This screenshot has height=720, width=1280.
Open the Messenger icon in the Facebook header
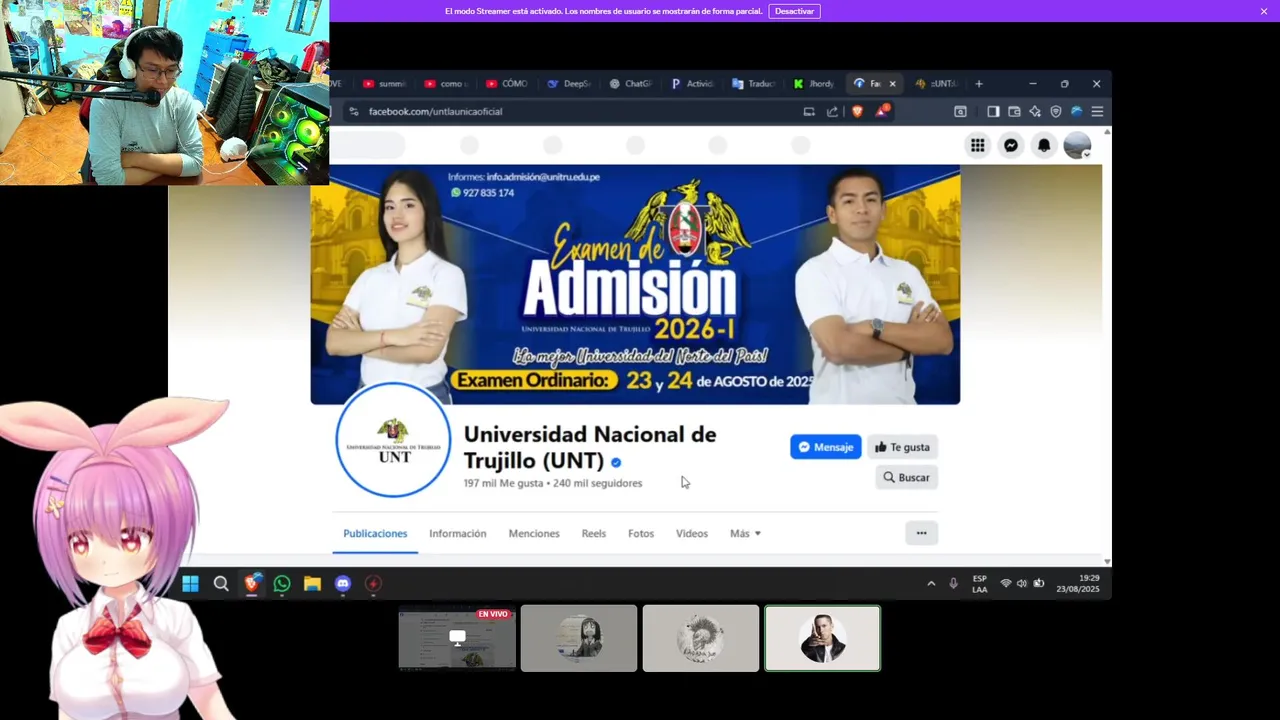click(x=1011, y=146)
